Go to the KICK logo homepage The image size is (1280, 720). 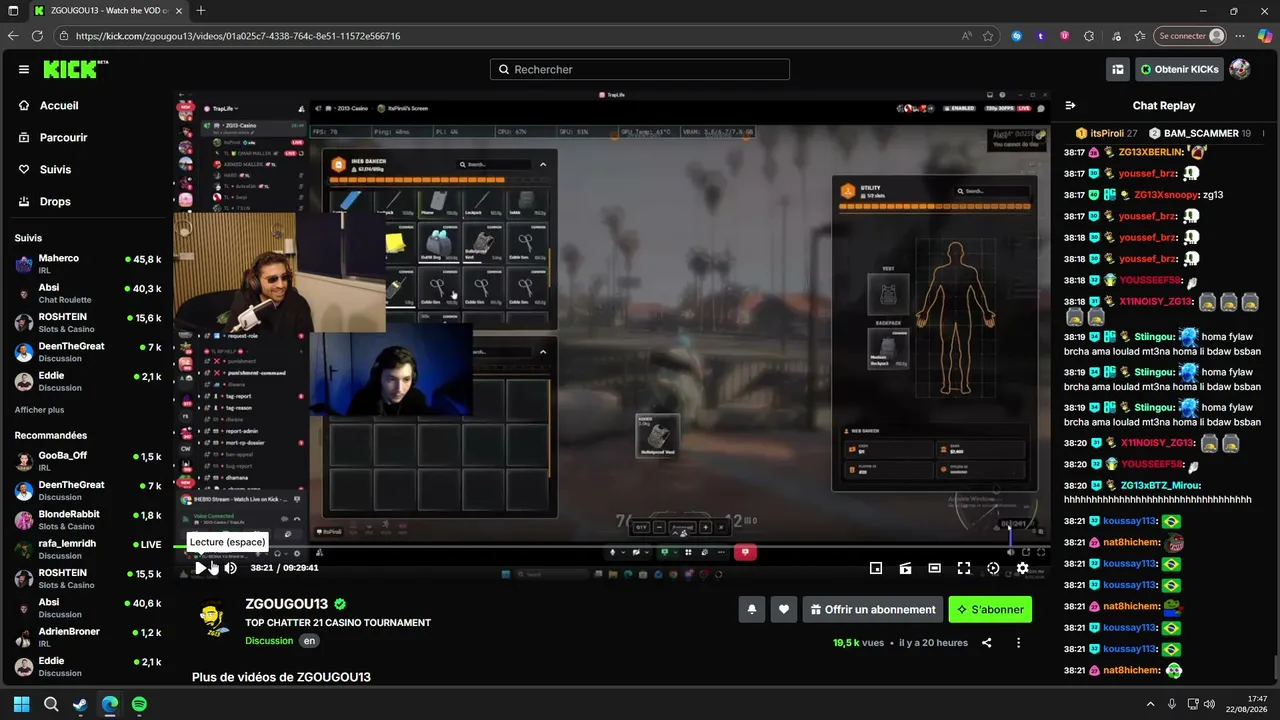click(x=76, y=69)
